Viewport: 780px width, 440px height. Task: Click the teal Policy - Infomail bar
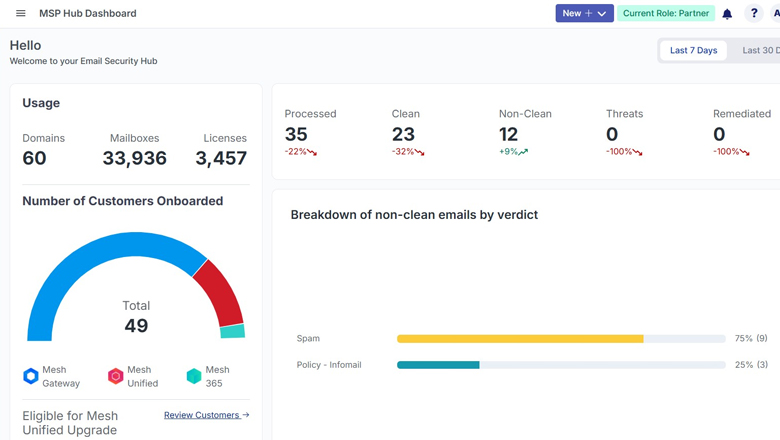[x=438, y=365]
